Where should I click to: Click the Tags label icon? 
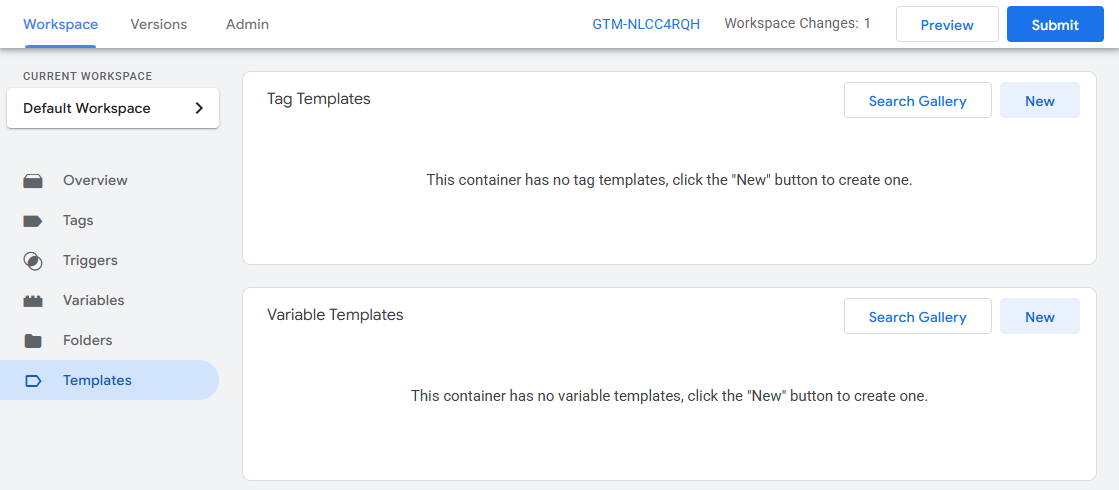click(x=33, y=221)
